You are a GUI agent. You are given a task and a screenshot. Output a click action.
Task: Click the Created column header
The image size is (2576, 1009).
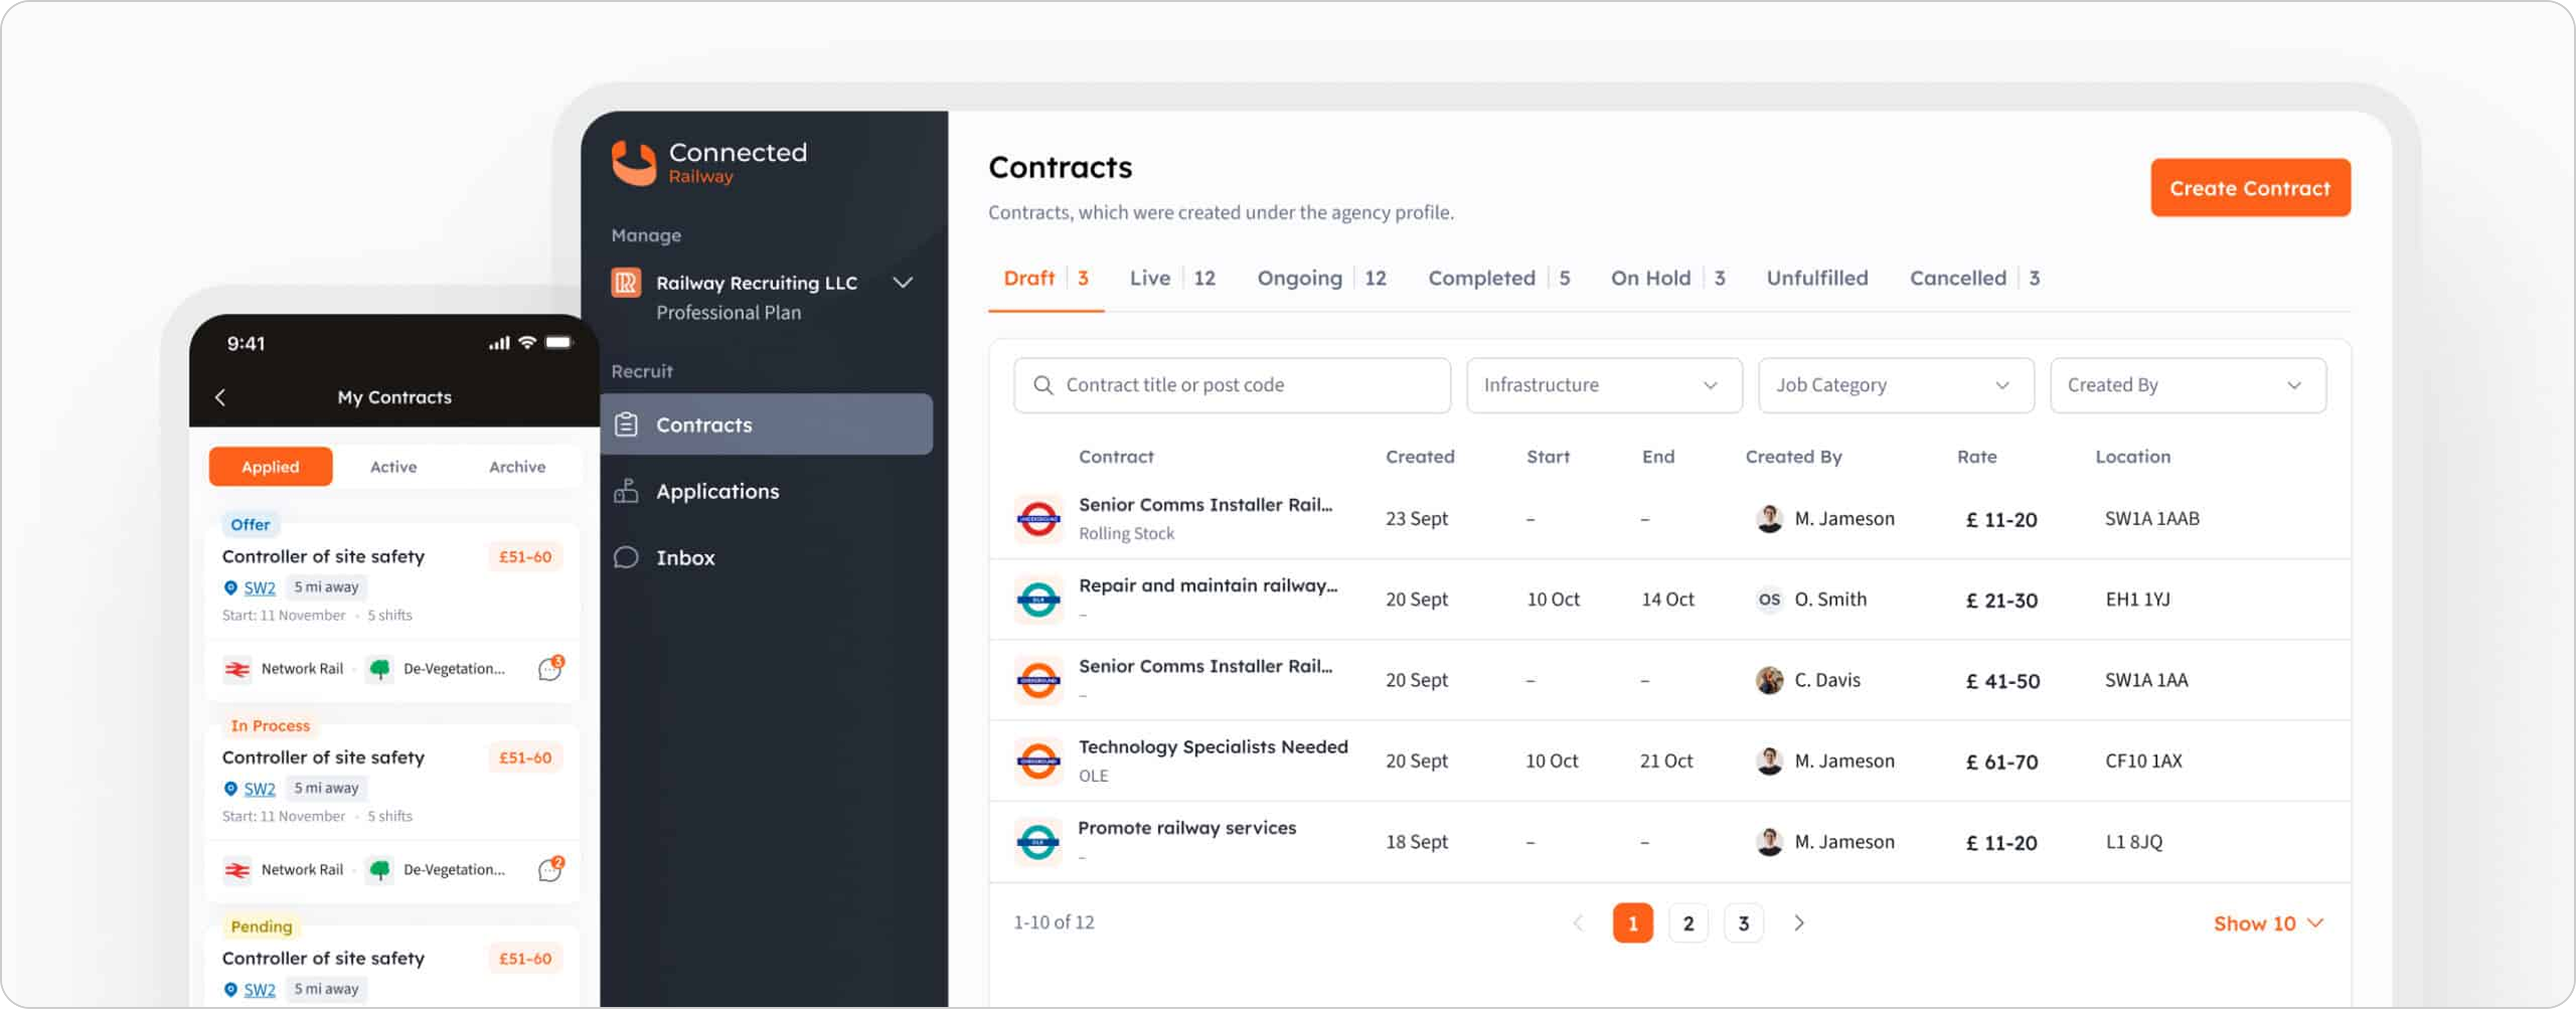click(1419, 457)
